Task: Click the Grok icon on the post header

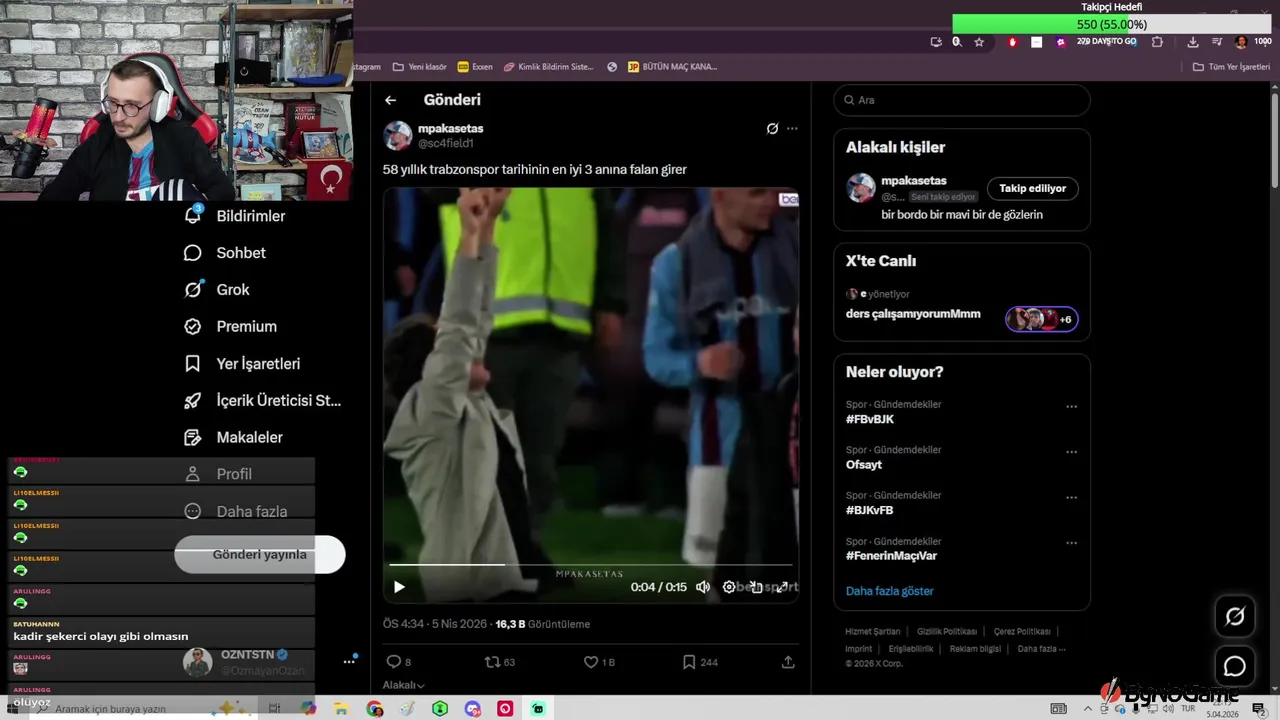Action: [x=772, y=129]
